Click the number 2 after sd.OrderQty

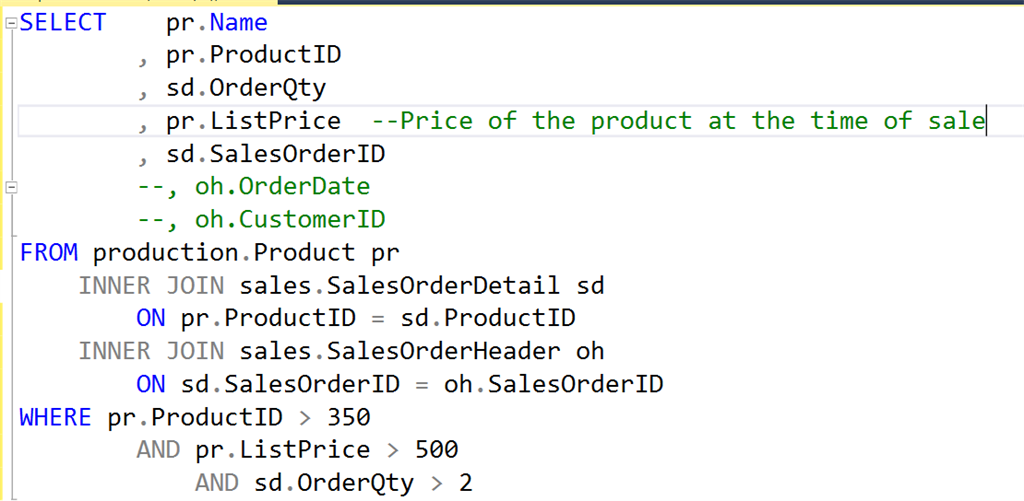pyautogui.click(x=465, y=483)
